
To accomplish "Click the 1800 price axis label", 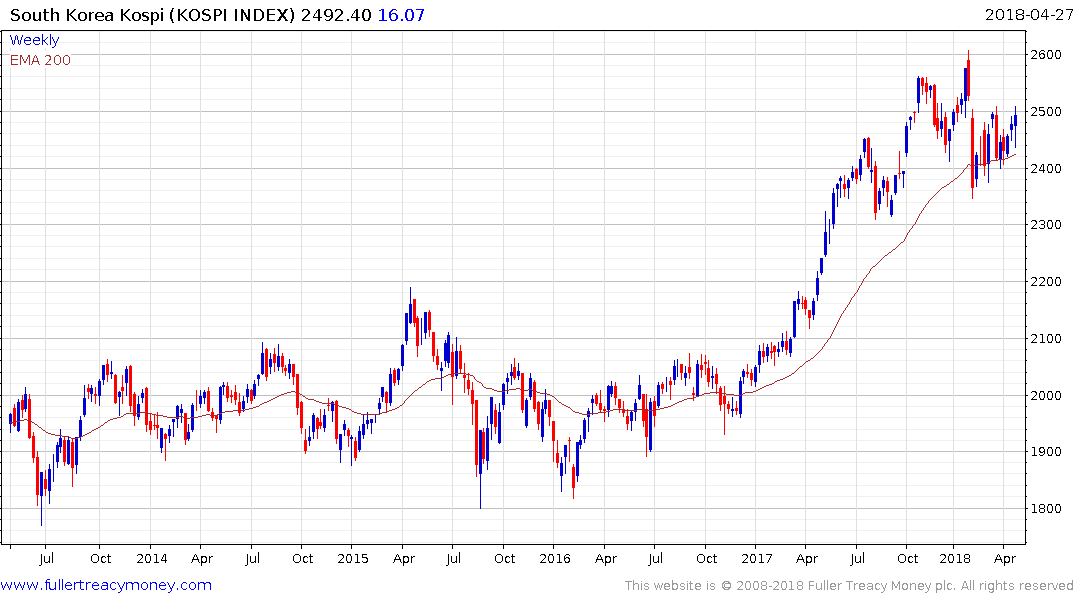I will 1046,509.
